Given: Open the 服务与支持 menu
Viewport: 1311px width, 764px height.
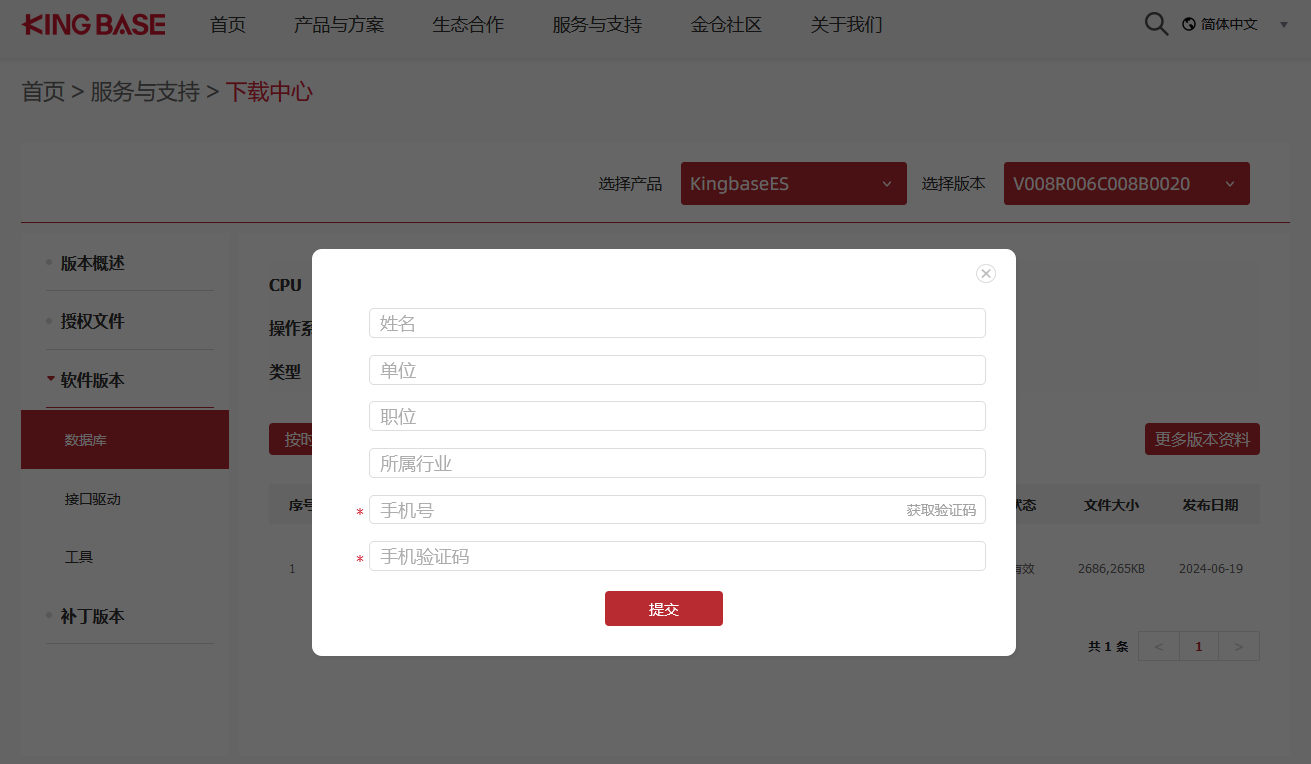Looking at the screenshot, I should tap(597, 25).
